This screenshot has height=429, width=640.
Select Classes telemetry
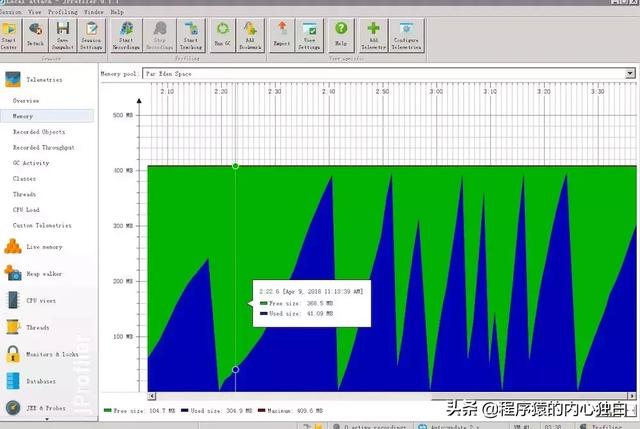point(24,179)
